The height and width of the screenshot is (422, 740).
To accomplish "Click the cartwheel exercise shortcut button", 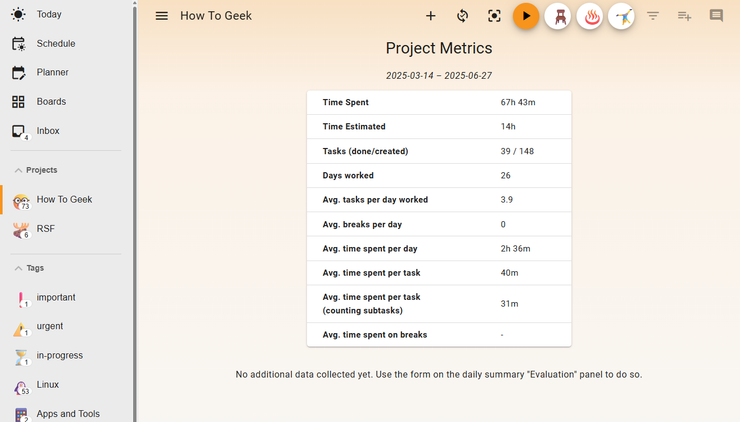I will [621, 17].
